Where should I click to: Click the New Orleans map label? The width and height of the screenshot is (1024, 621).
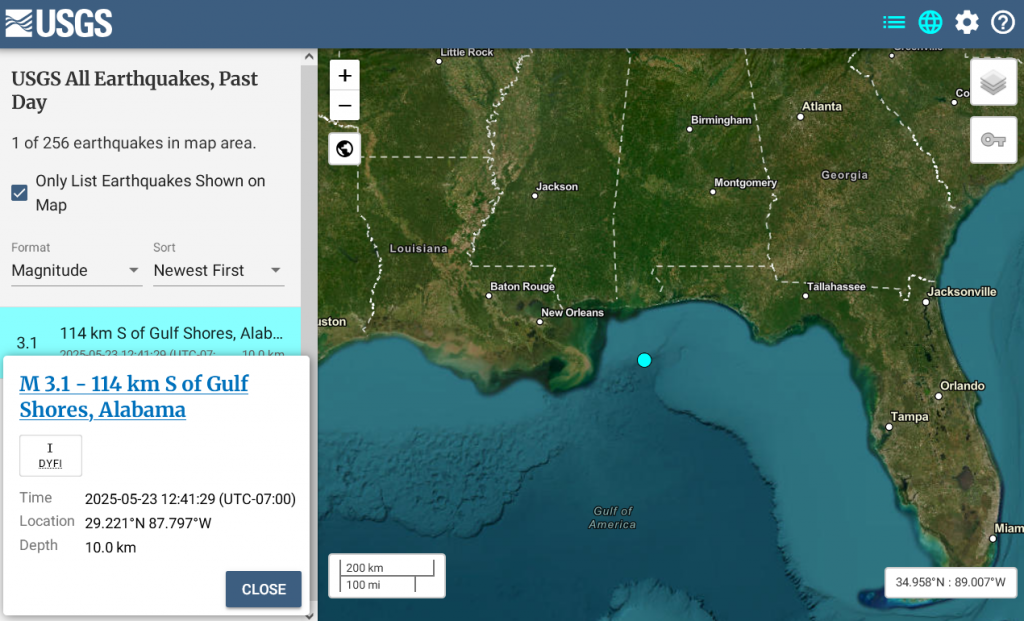click(x=572, y=313)
